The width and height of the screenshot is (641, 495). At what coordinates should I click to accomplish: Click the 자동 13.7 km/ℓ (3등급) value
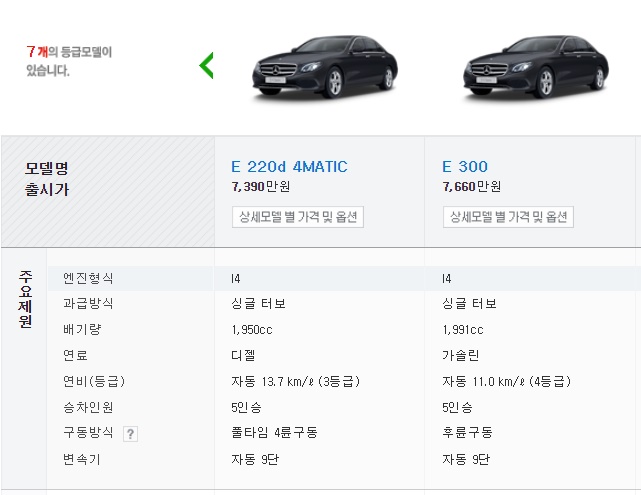[x=296, y=381]
